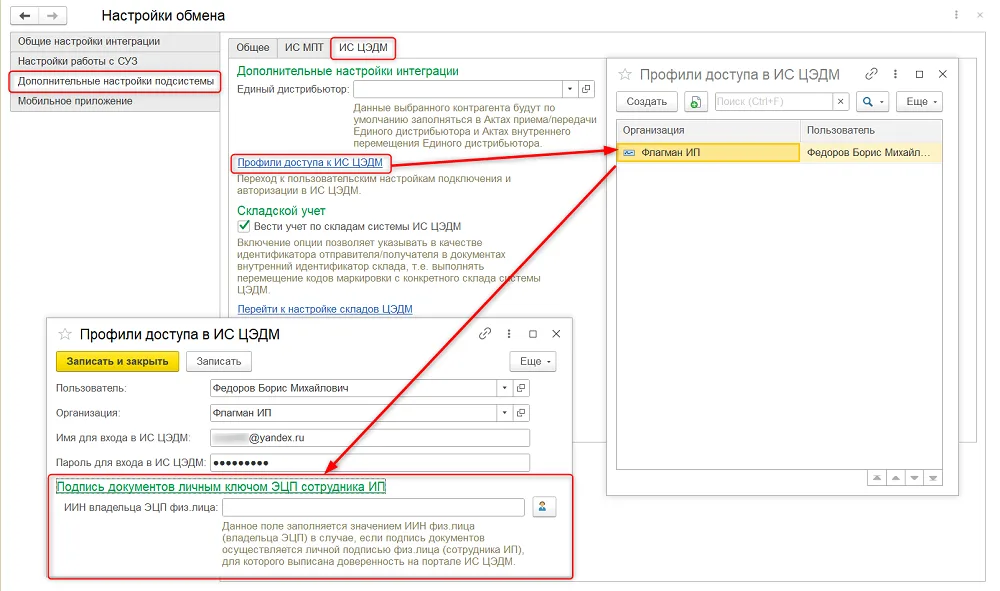The image size is (1000, 591).
Task: Open Перейти к настройке складов ЦЭДМ link
Action: point(325,309)
